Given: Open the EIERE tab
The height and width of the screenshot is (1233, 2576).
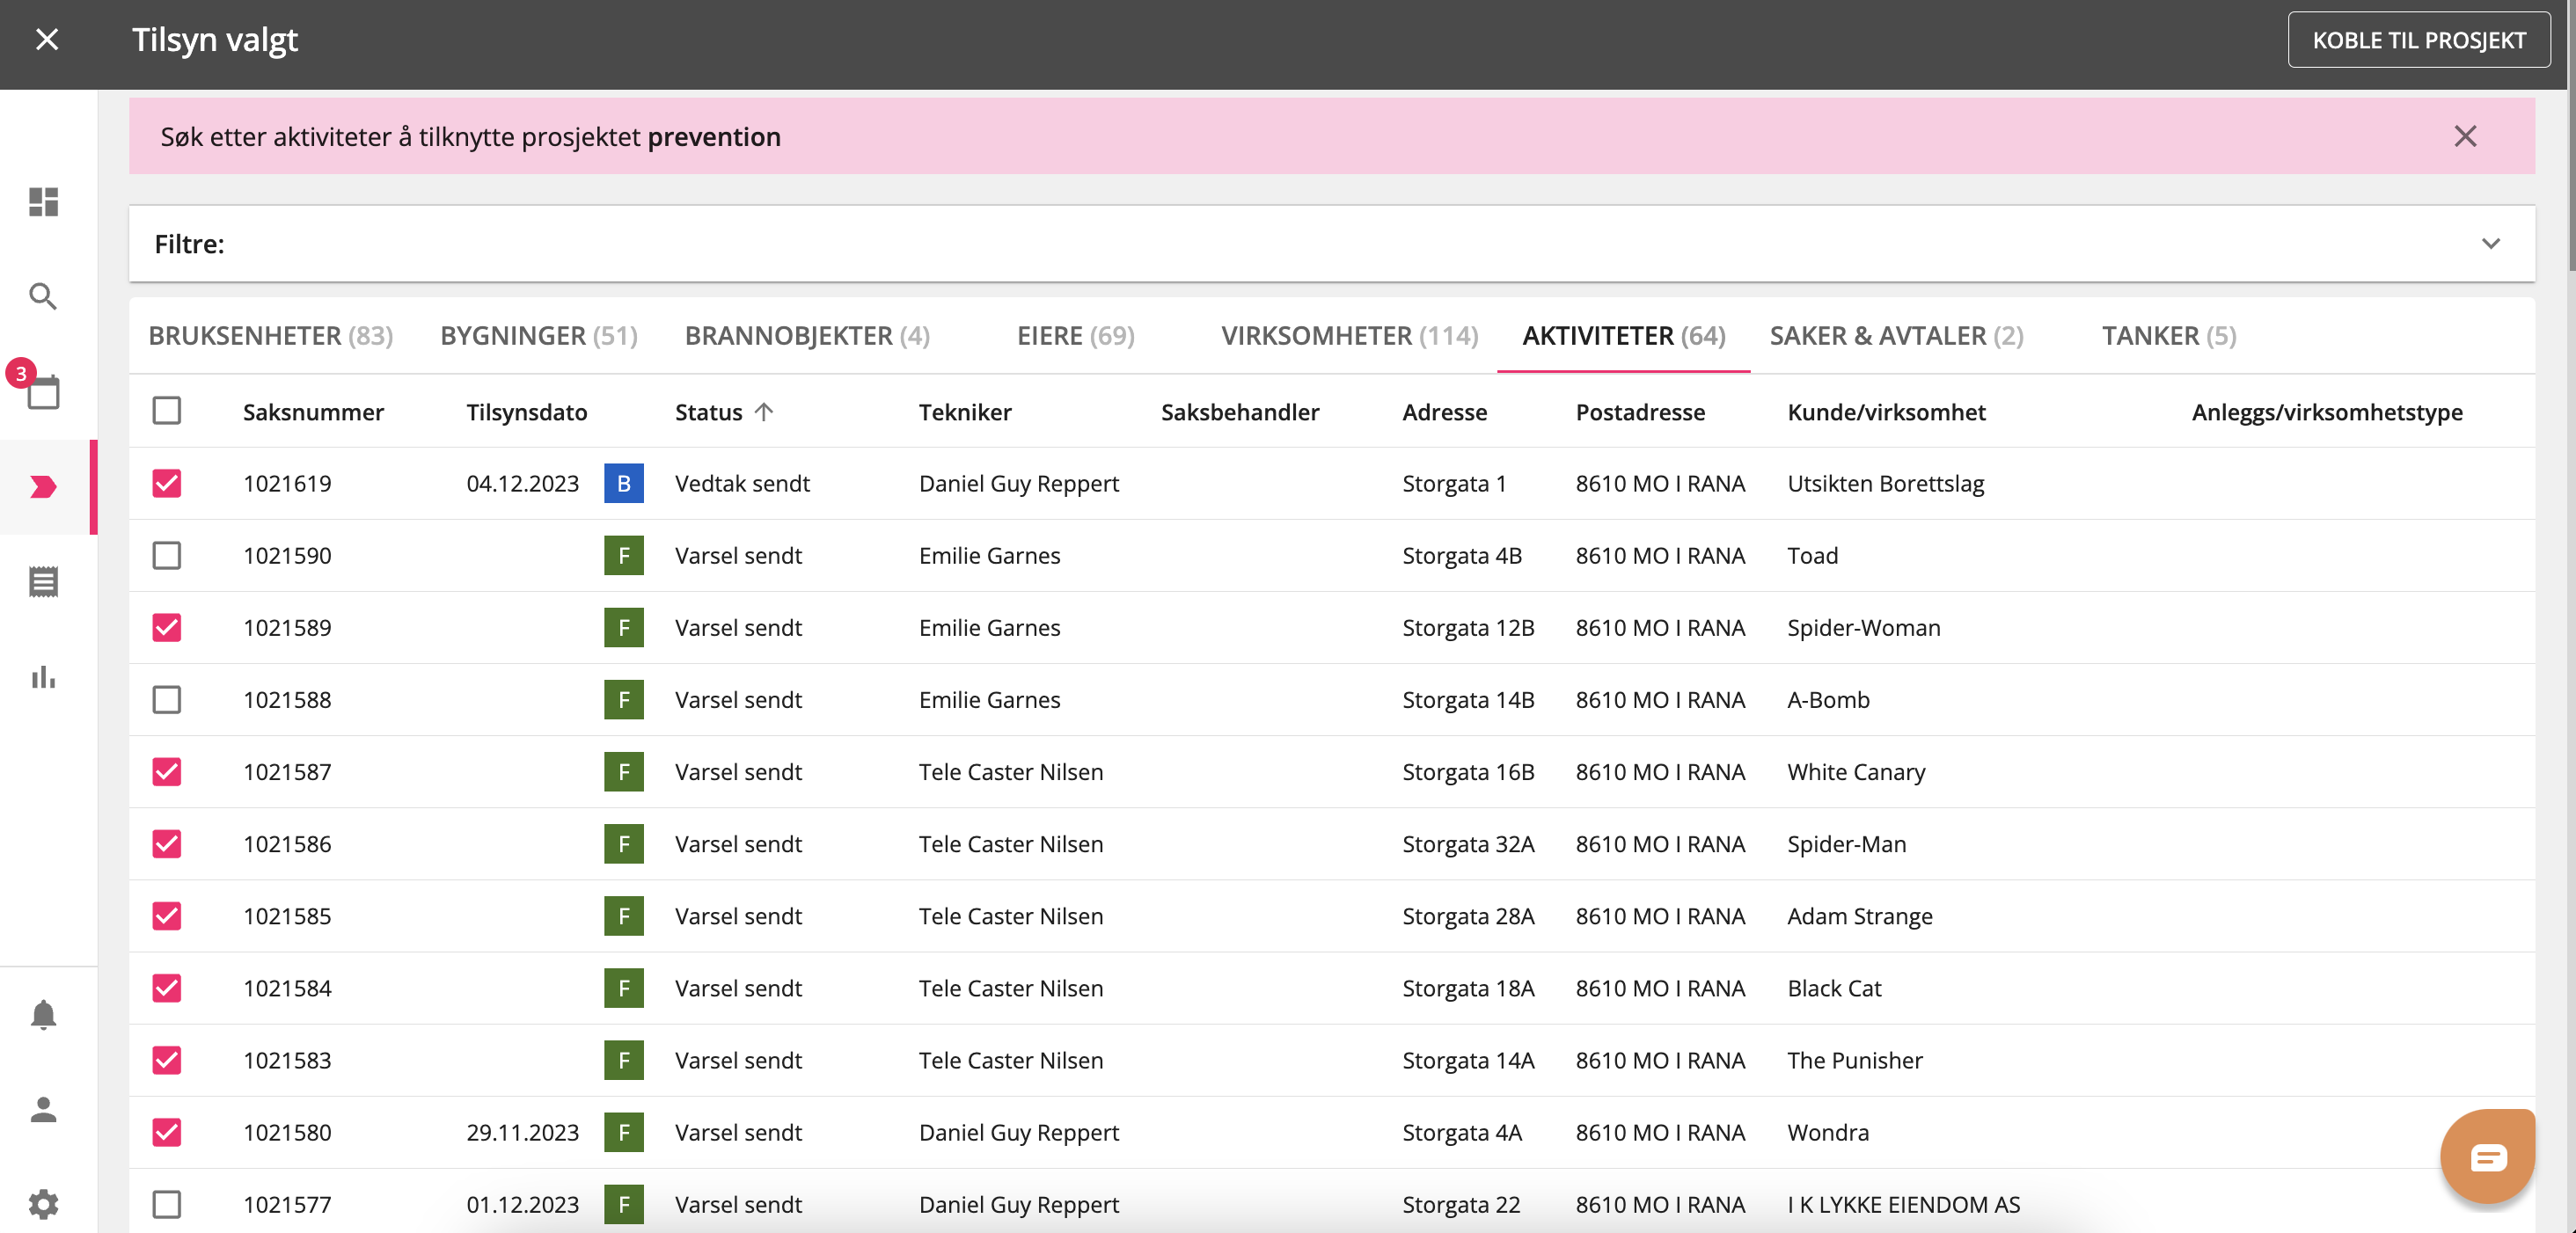Looking at the screenshot, I should pyautogui.click(x=1076, y=336).
